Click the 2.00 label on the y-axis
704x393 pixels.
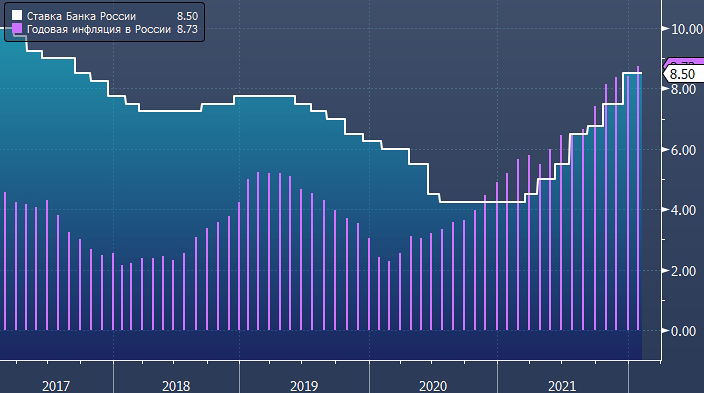(683, 271)
